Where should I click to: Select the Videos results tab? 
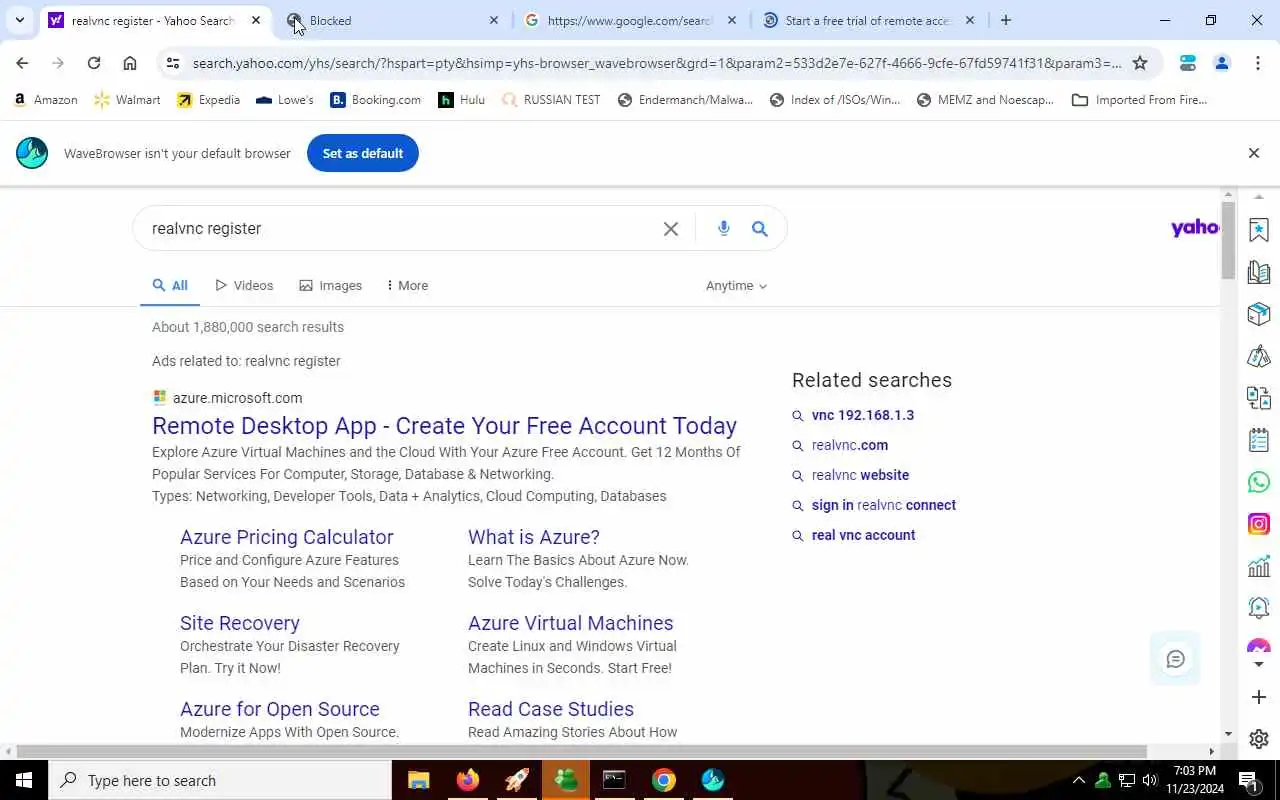pyautogui.click(x=244, y=286)
